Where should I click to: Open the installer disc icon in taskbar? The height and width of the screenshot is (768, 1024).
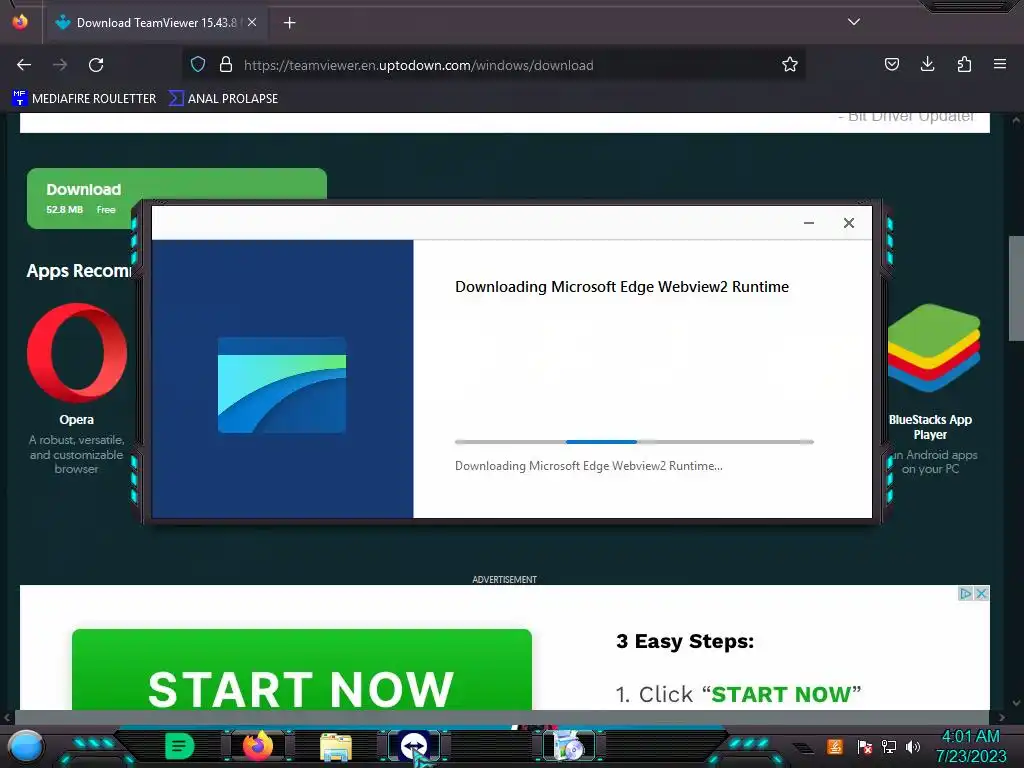(x=568, y=746)
